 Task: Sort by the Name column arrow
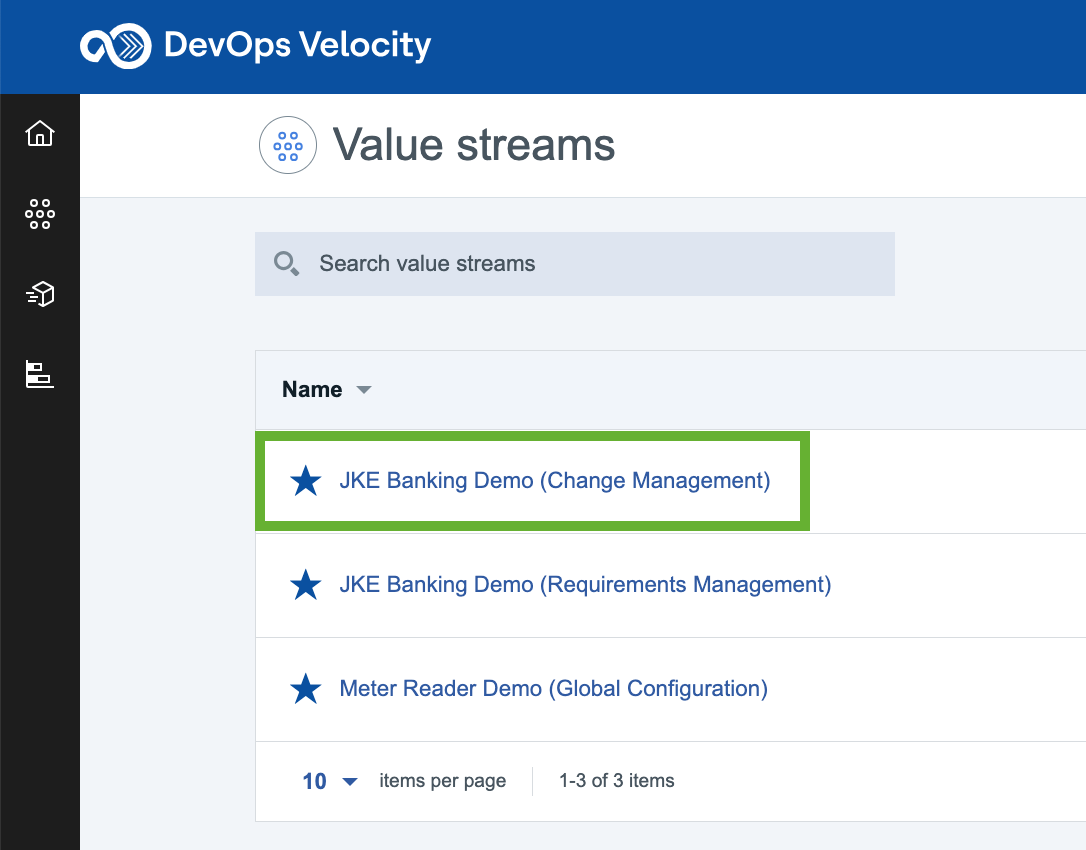coord(364,390)
